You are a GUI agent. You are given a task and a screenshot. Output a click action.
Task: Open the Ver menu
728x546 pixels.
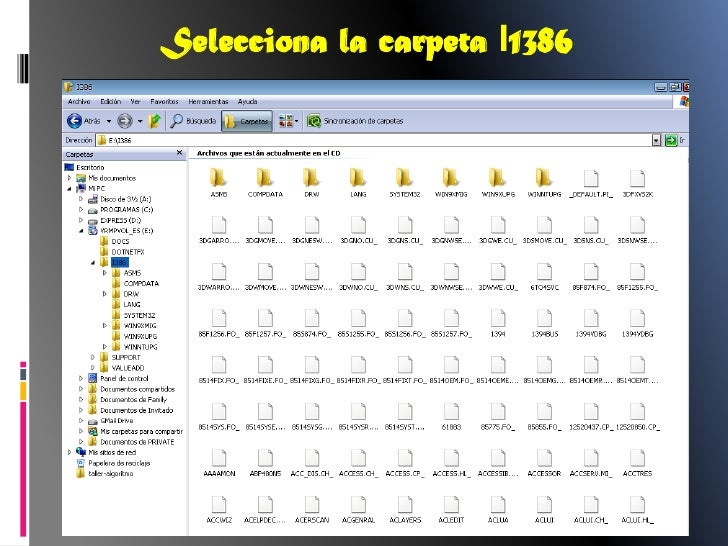click(135, 102)
